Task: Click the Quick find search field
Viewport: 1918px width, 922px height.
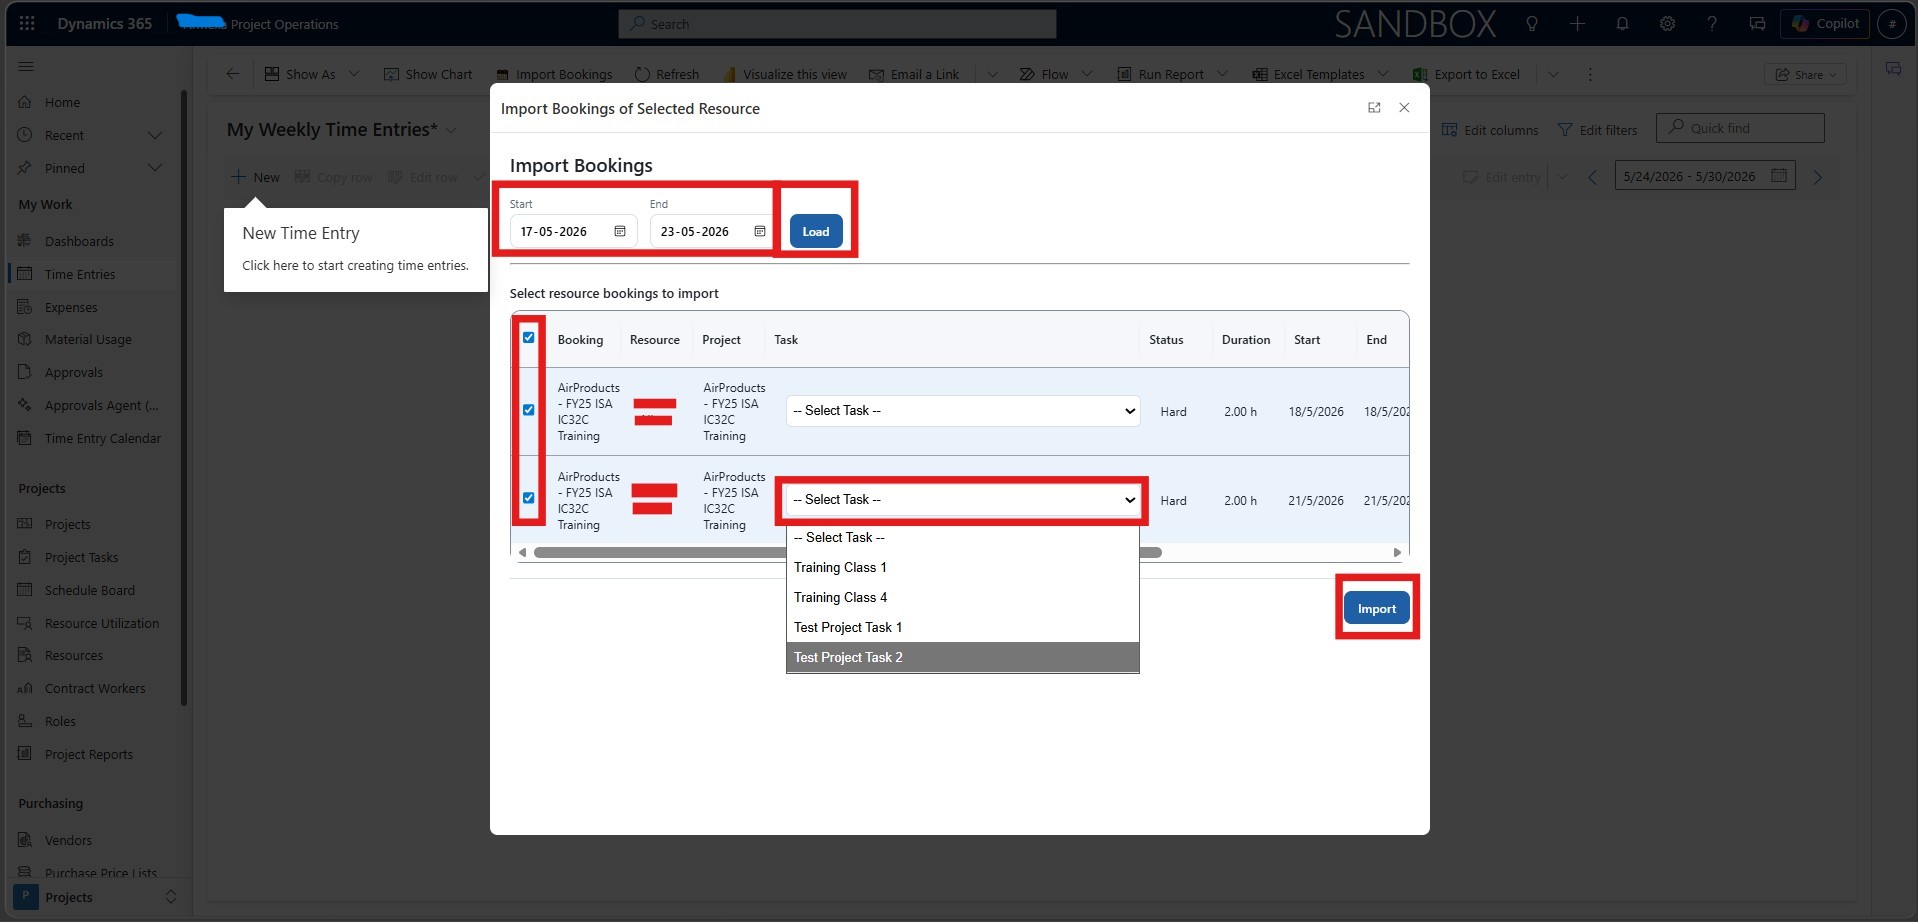Action: coord(1740,128)
